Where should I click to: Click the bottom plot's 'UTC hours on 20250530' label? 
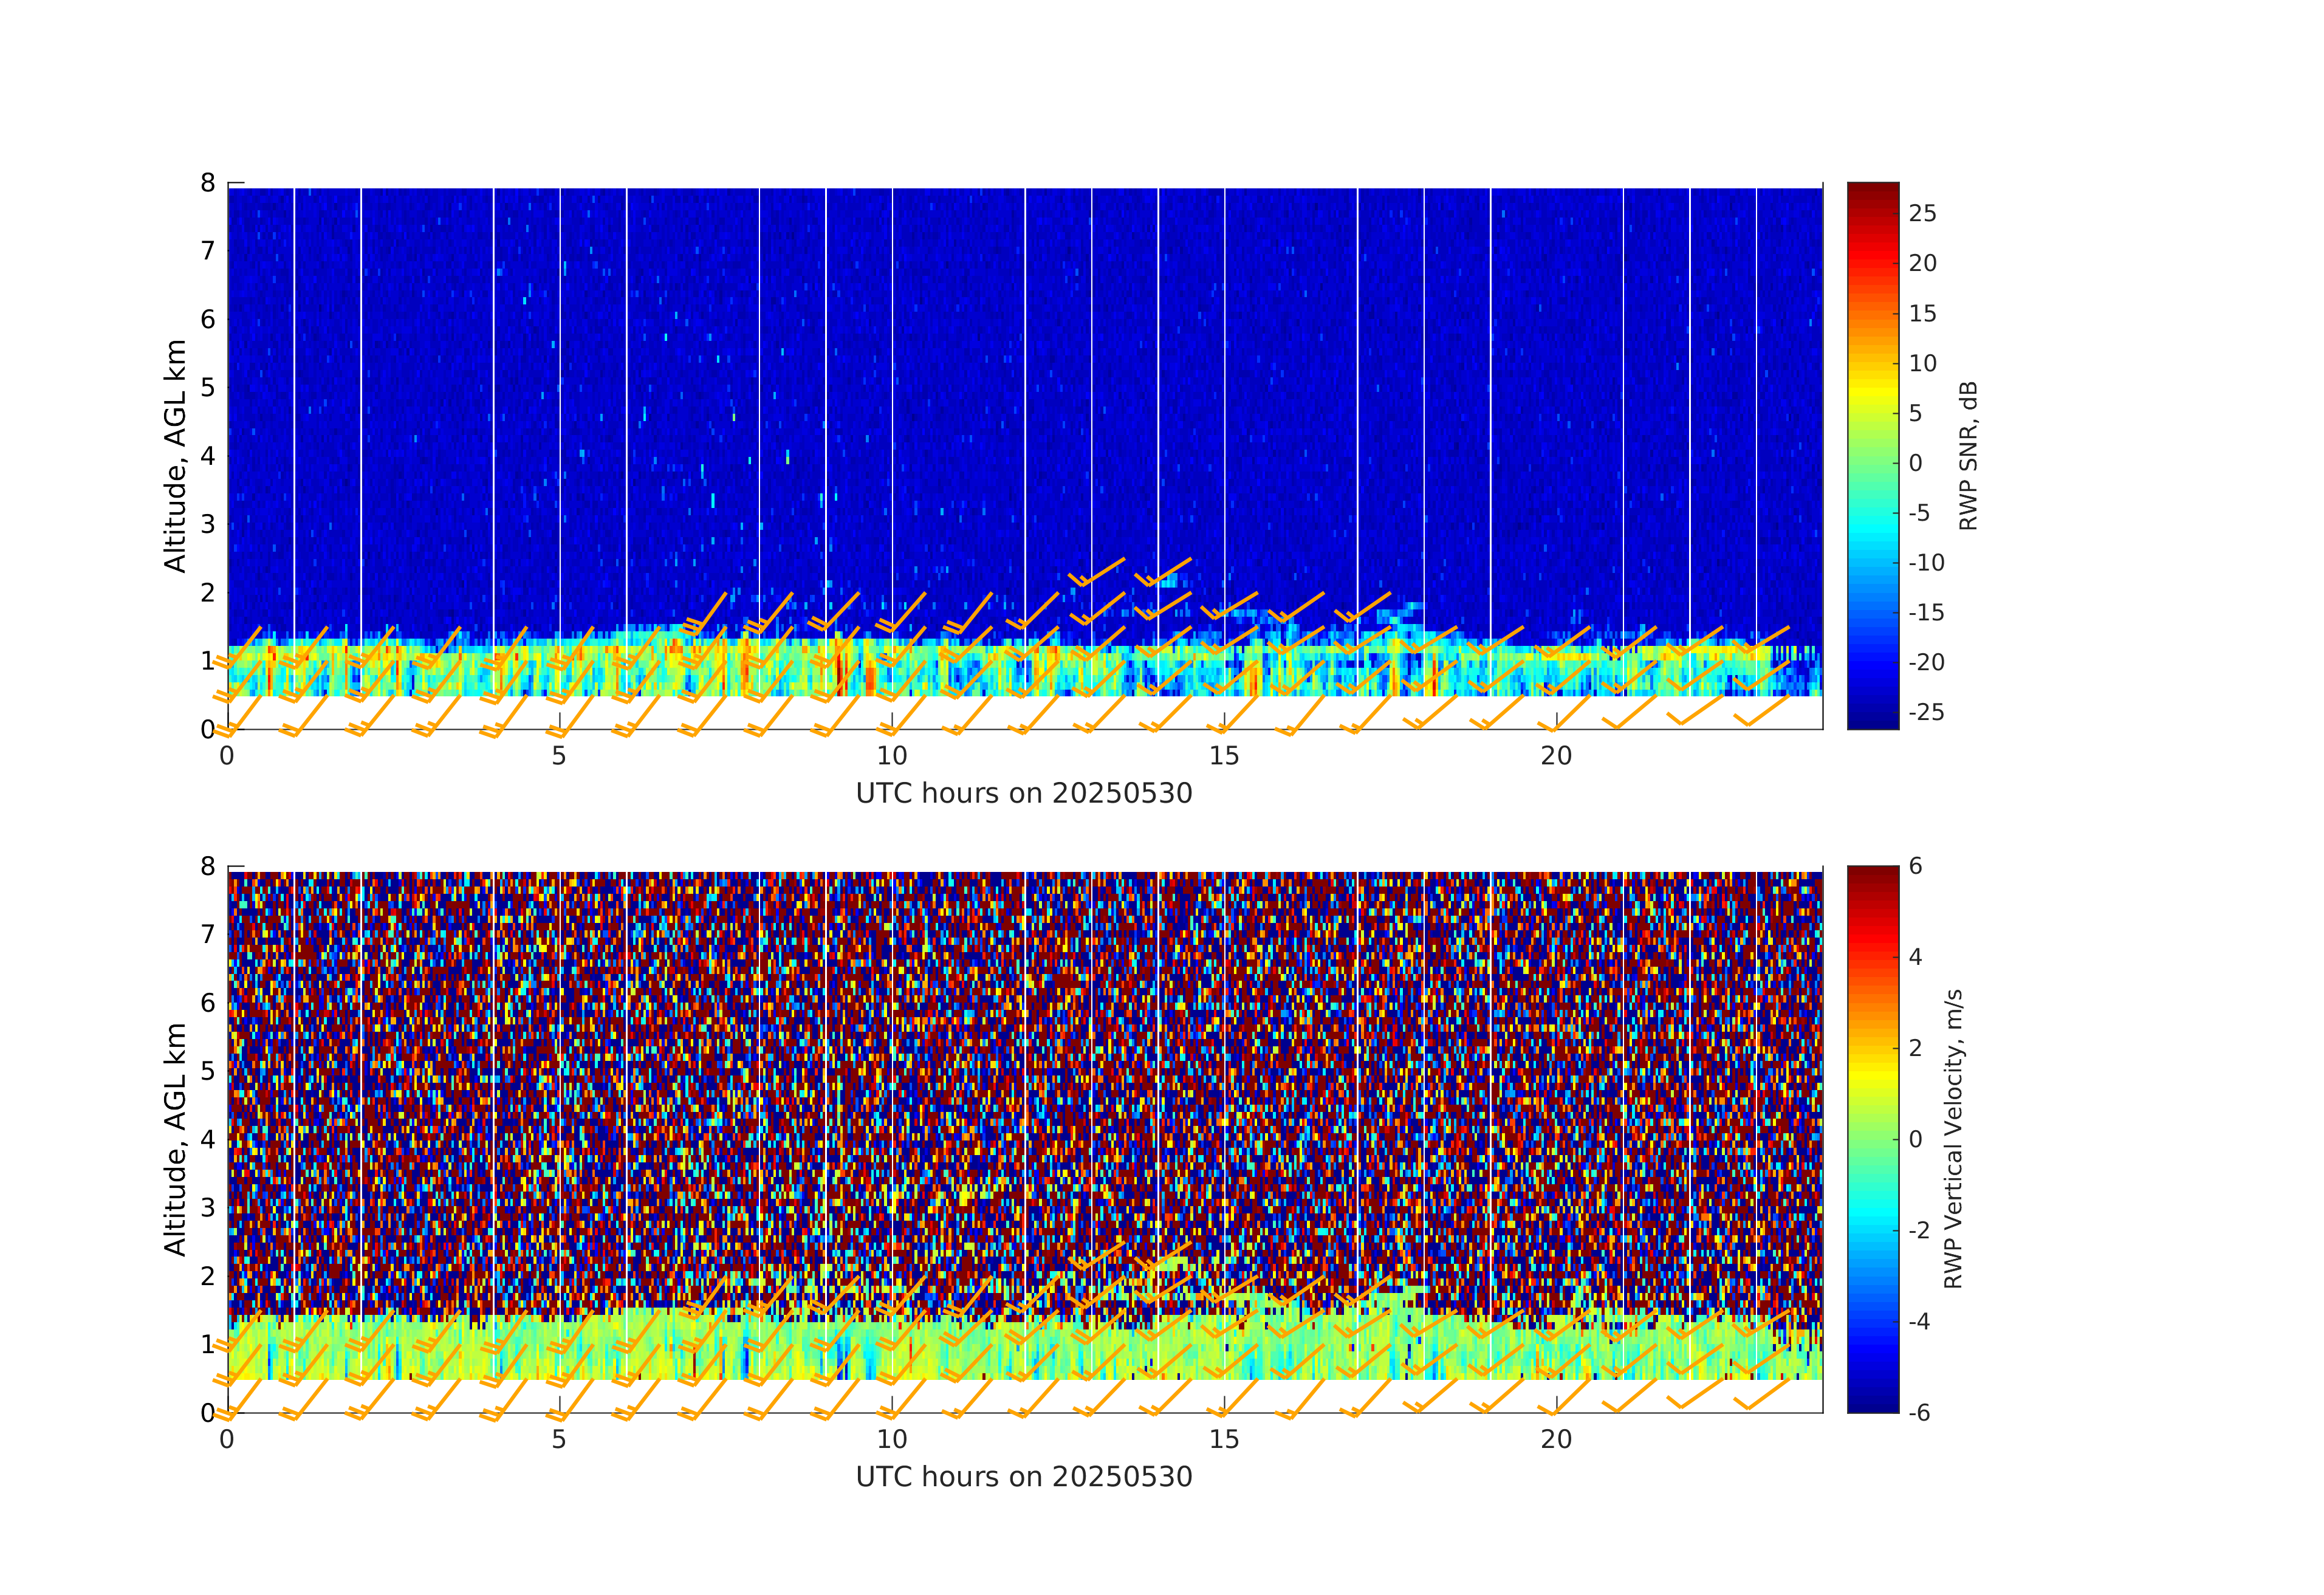point(1024,1477)
